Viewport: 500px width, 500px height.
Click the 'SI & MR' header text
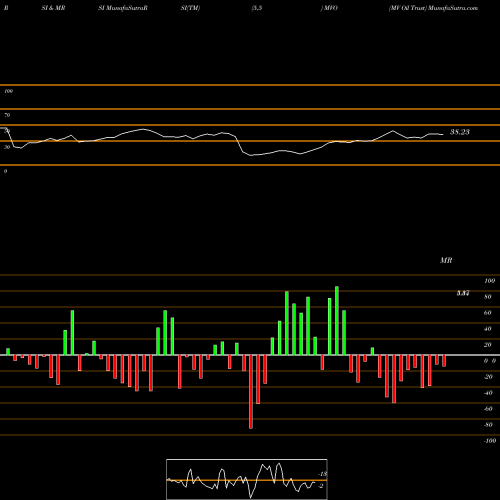tap(53, 8)
